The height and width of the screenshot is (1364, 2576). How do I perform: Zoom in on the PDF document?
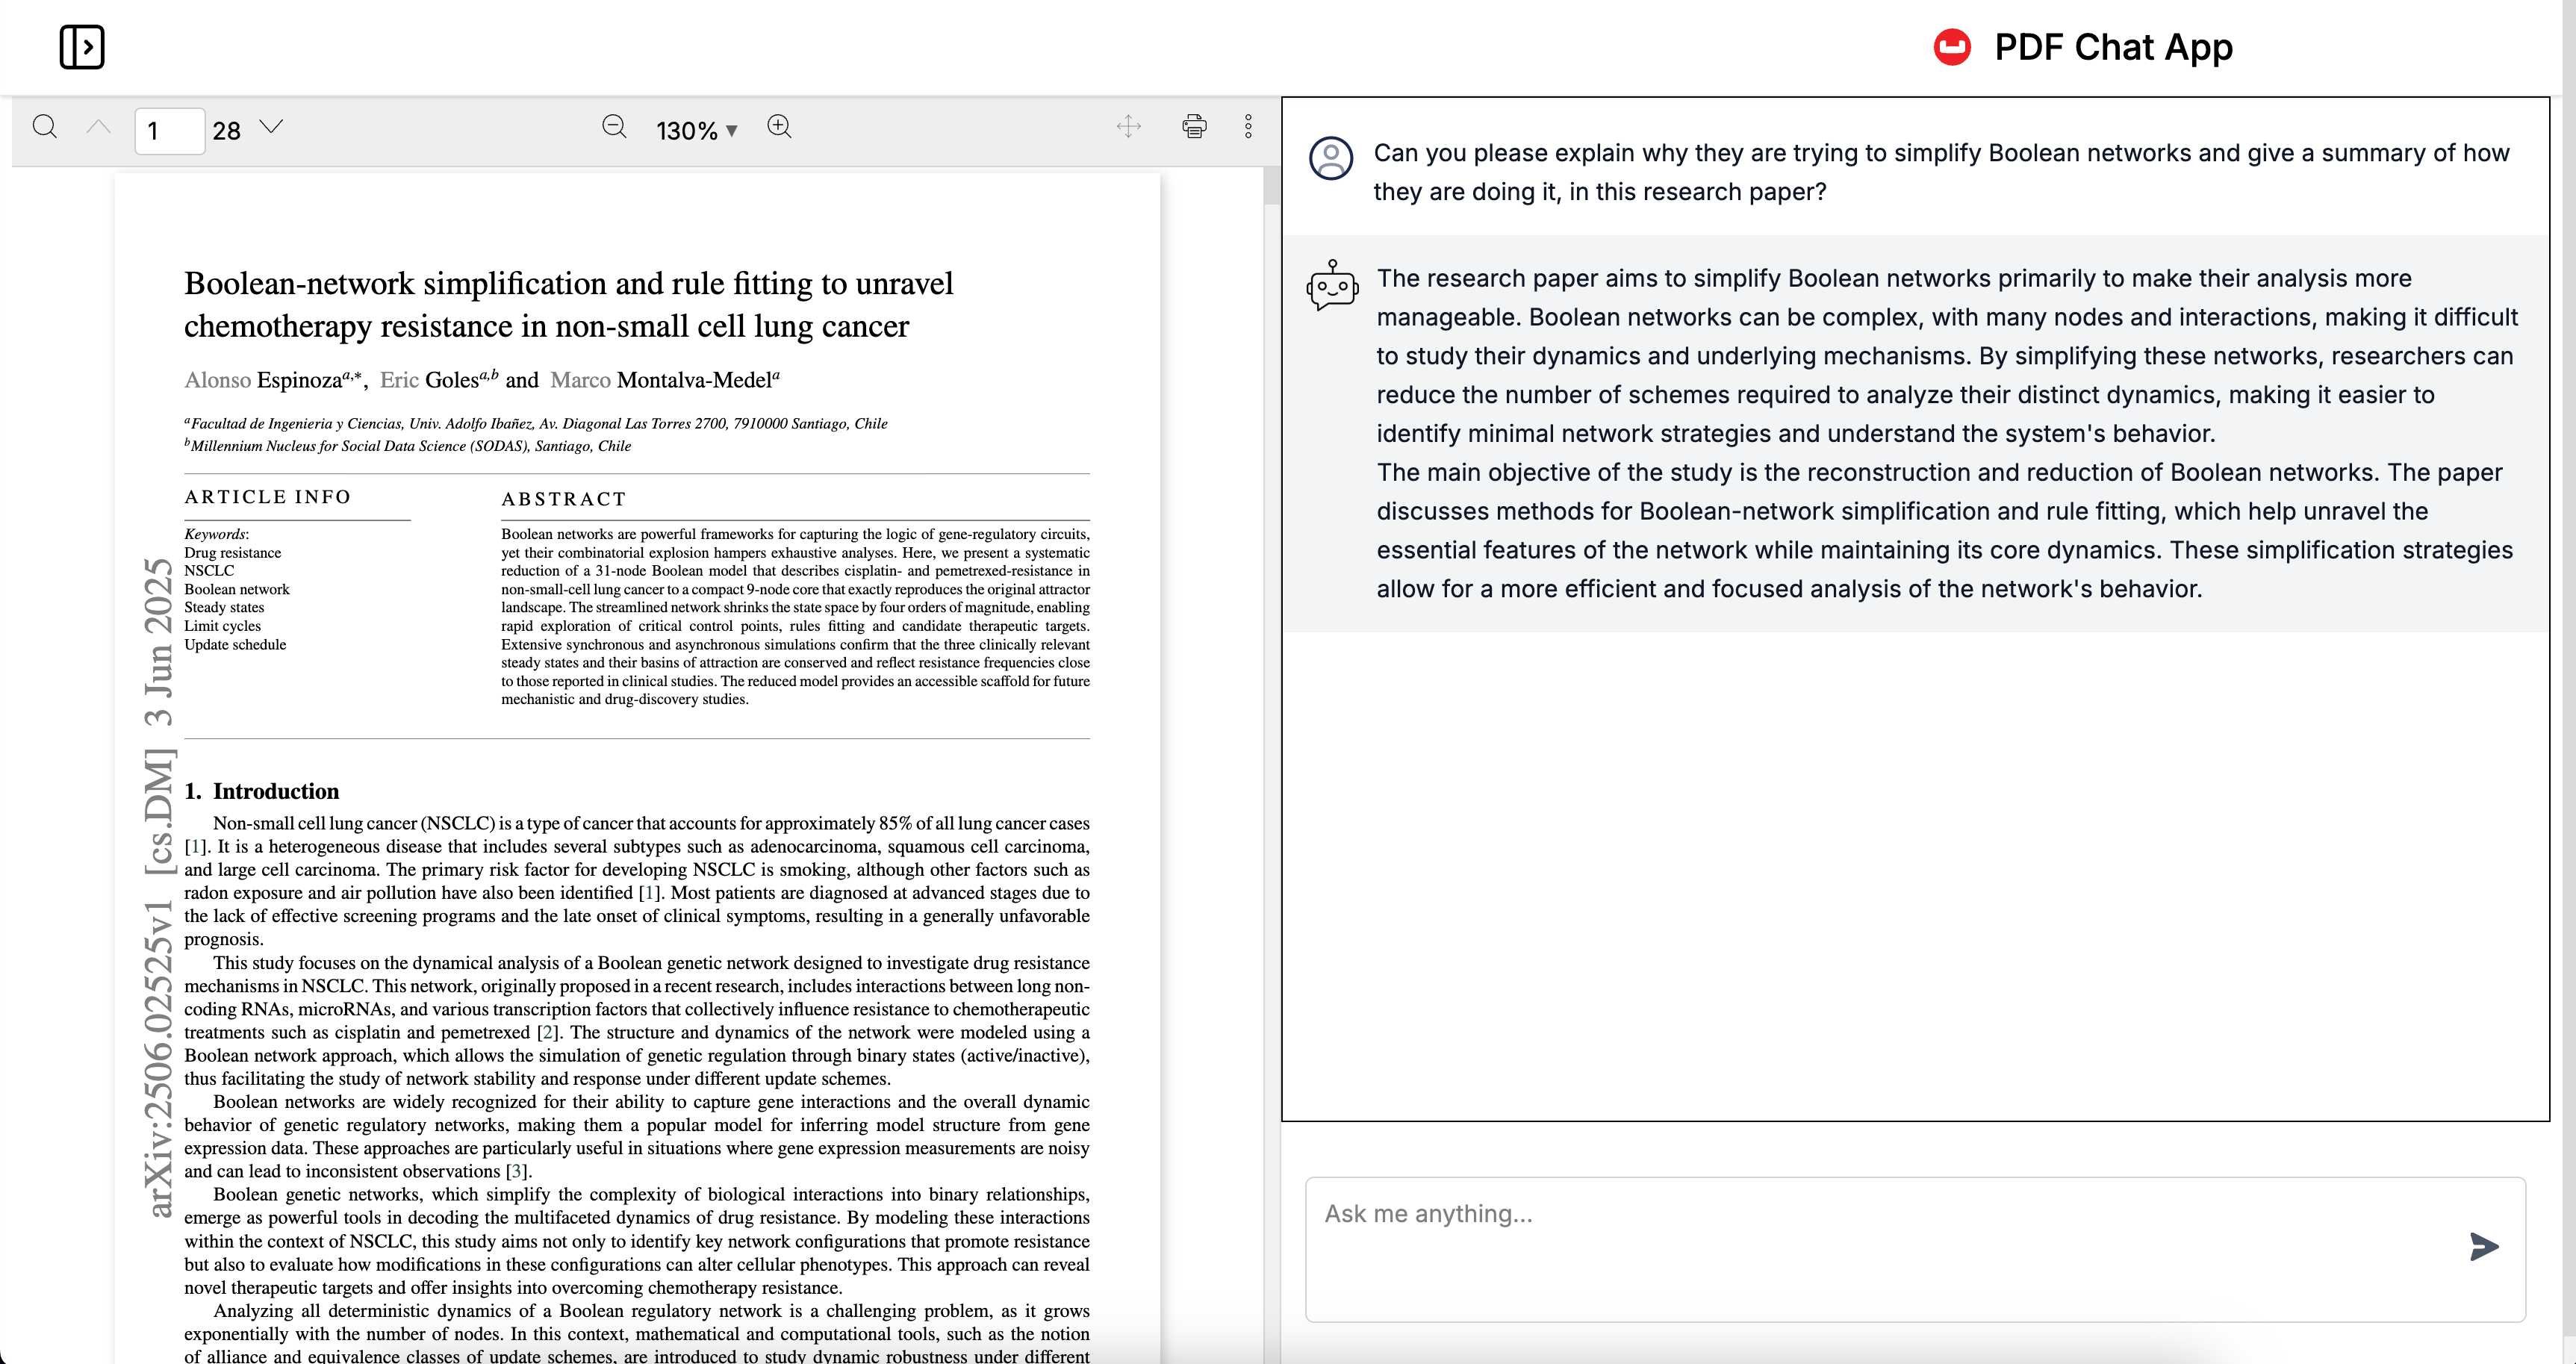[x=779, y=127]
